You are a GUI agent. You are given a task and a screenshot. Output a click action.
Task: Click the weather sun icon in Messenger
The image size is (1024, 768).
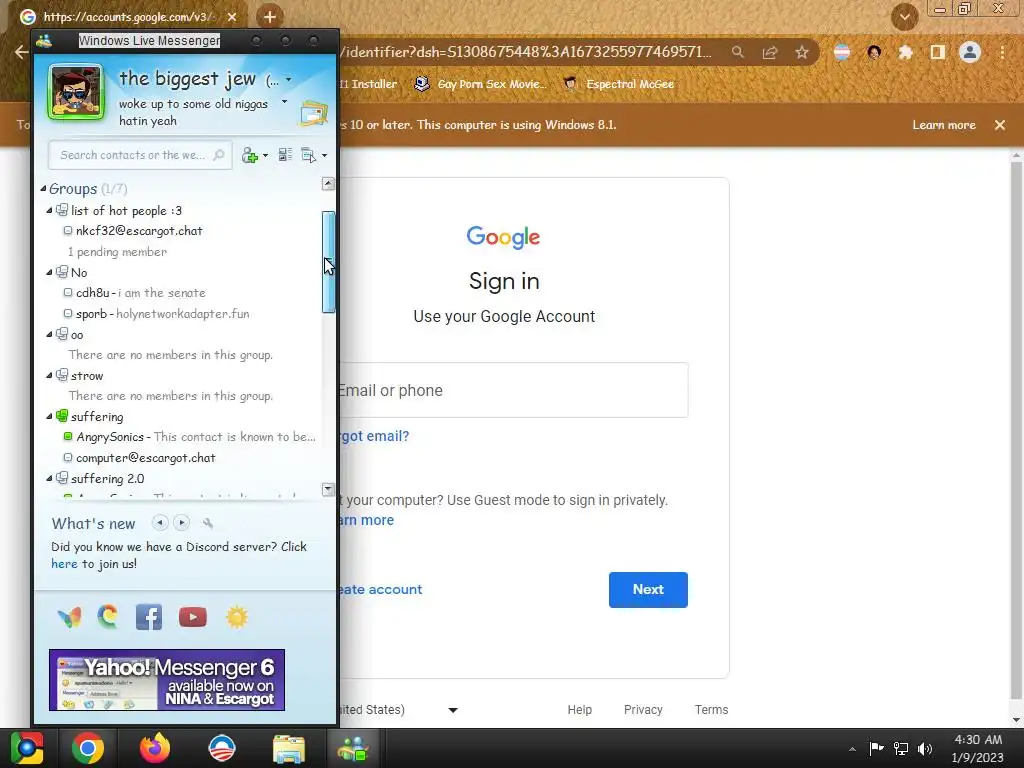tap(236, 616)
